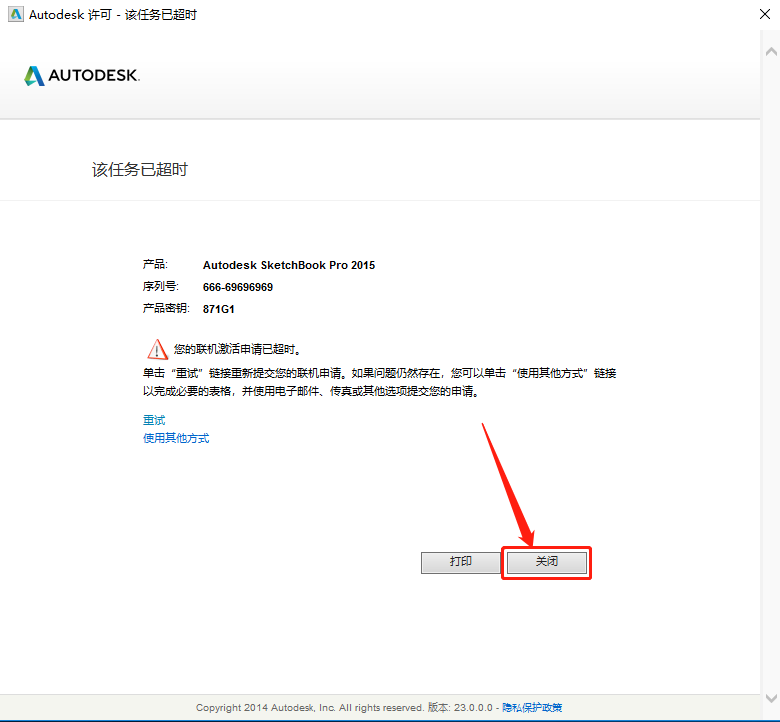Click the 您的联机激活申请已超时 message
This screenshot has width=780, height=722.
coord(237,349)
